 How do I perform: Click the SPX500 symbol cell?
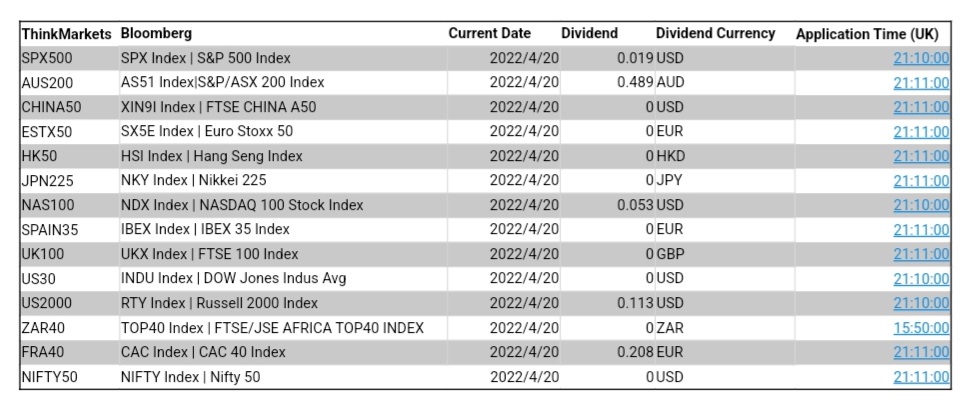pyautogui.click(x=47, y=58)
